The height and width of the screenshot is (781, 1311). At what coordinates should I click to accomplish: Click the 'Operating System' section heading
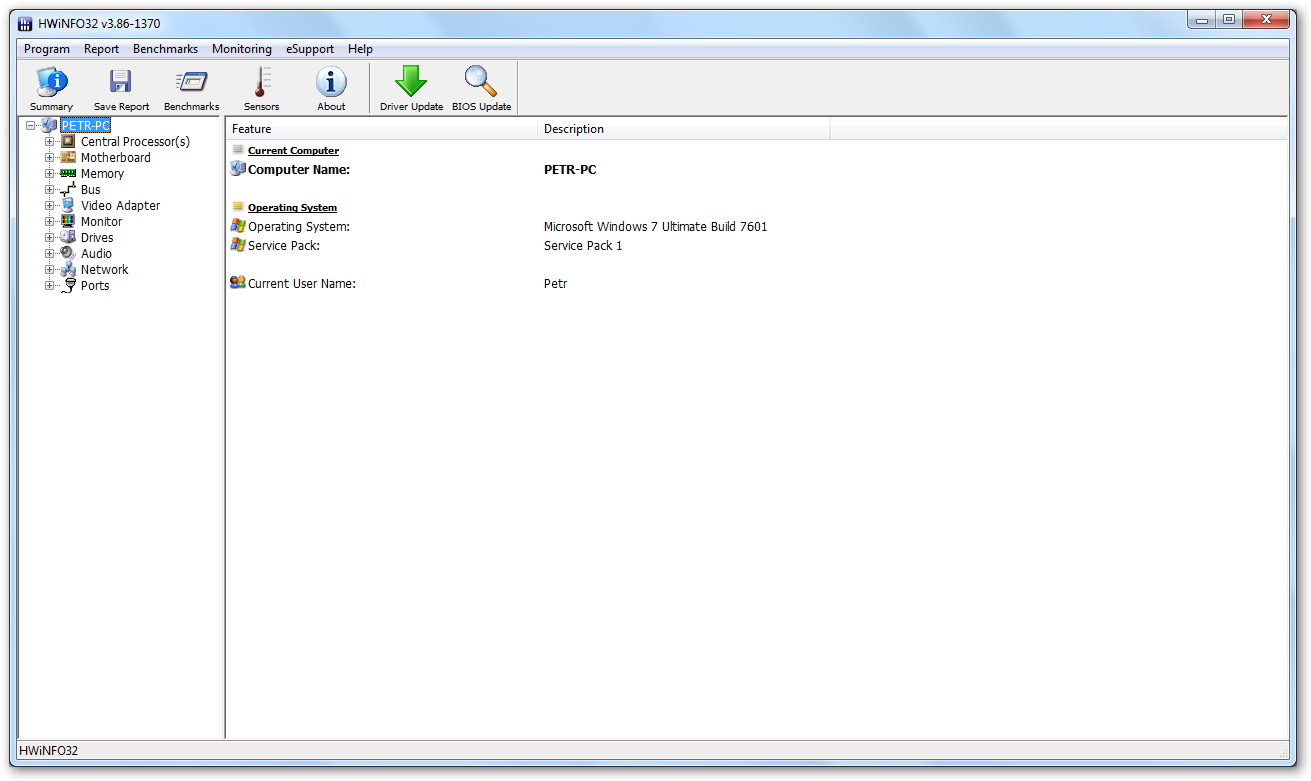point(292,208)
